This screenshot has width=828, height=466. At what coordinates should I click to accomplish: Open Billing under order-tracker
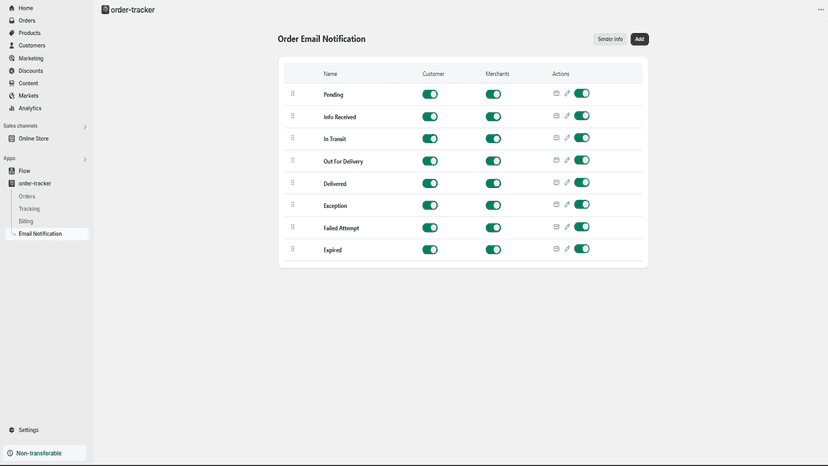pyautogui.click(x=26, y=221)
